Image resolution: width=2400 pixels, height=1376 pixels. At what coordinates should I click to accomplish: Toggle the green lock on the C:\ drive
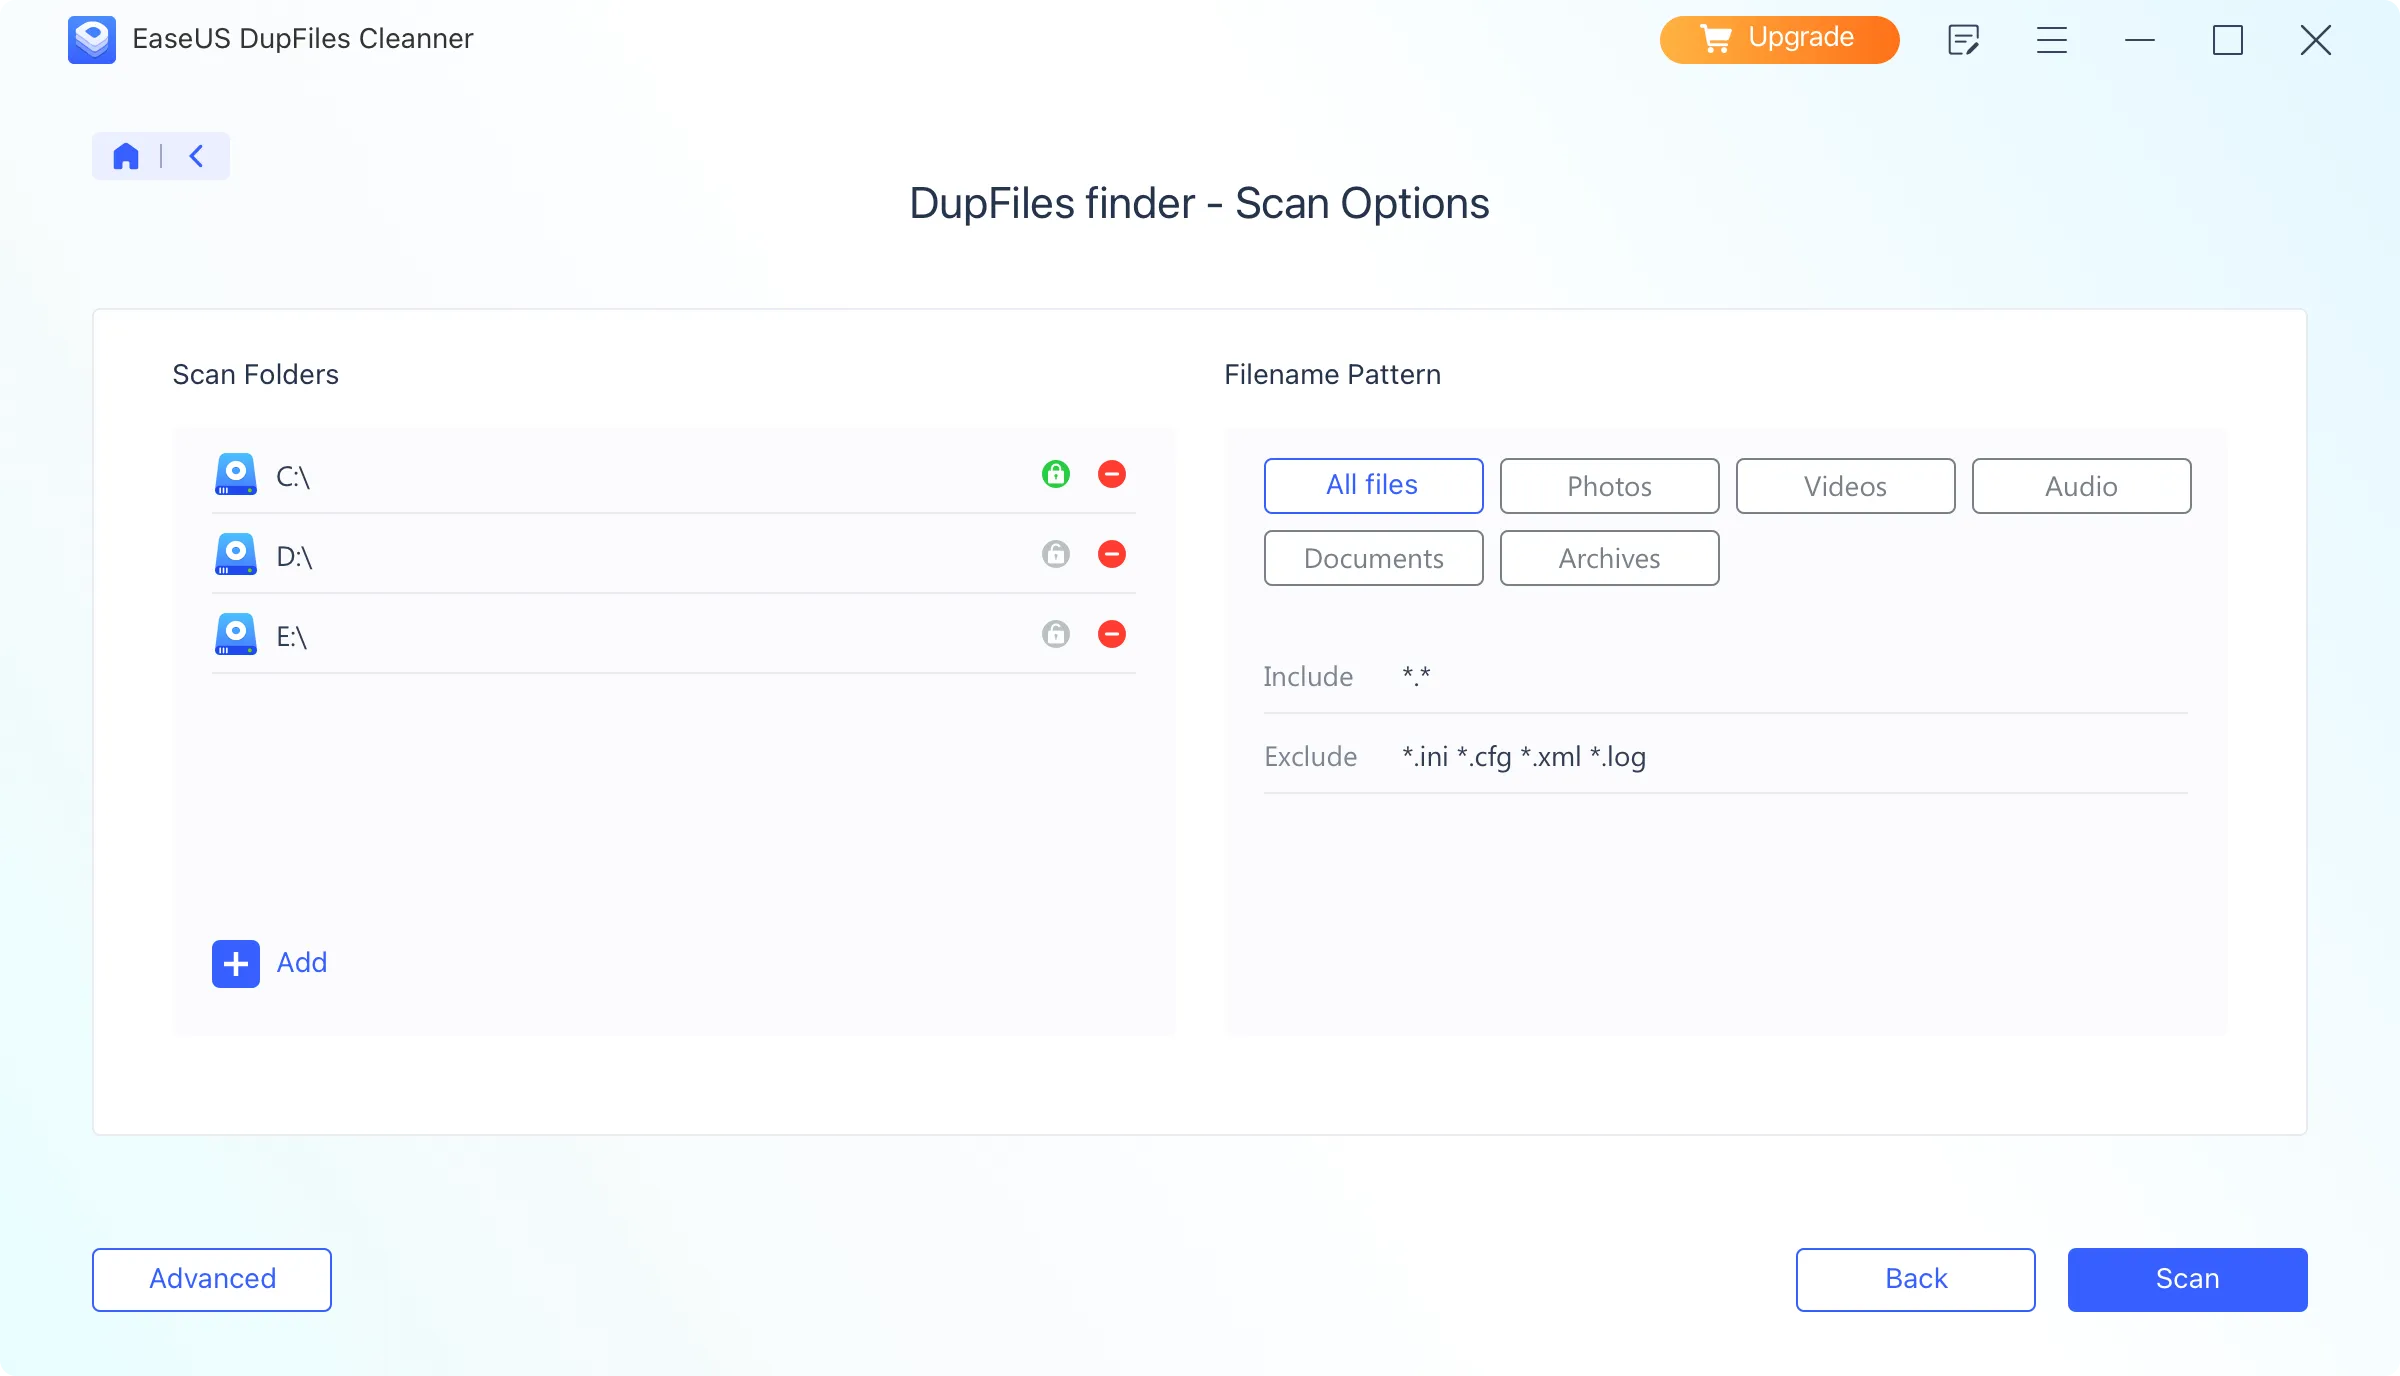coord(1057,475)
